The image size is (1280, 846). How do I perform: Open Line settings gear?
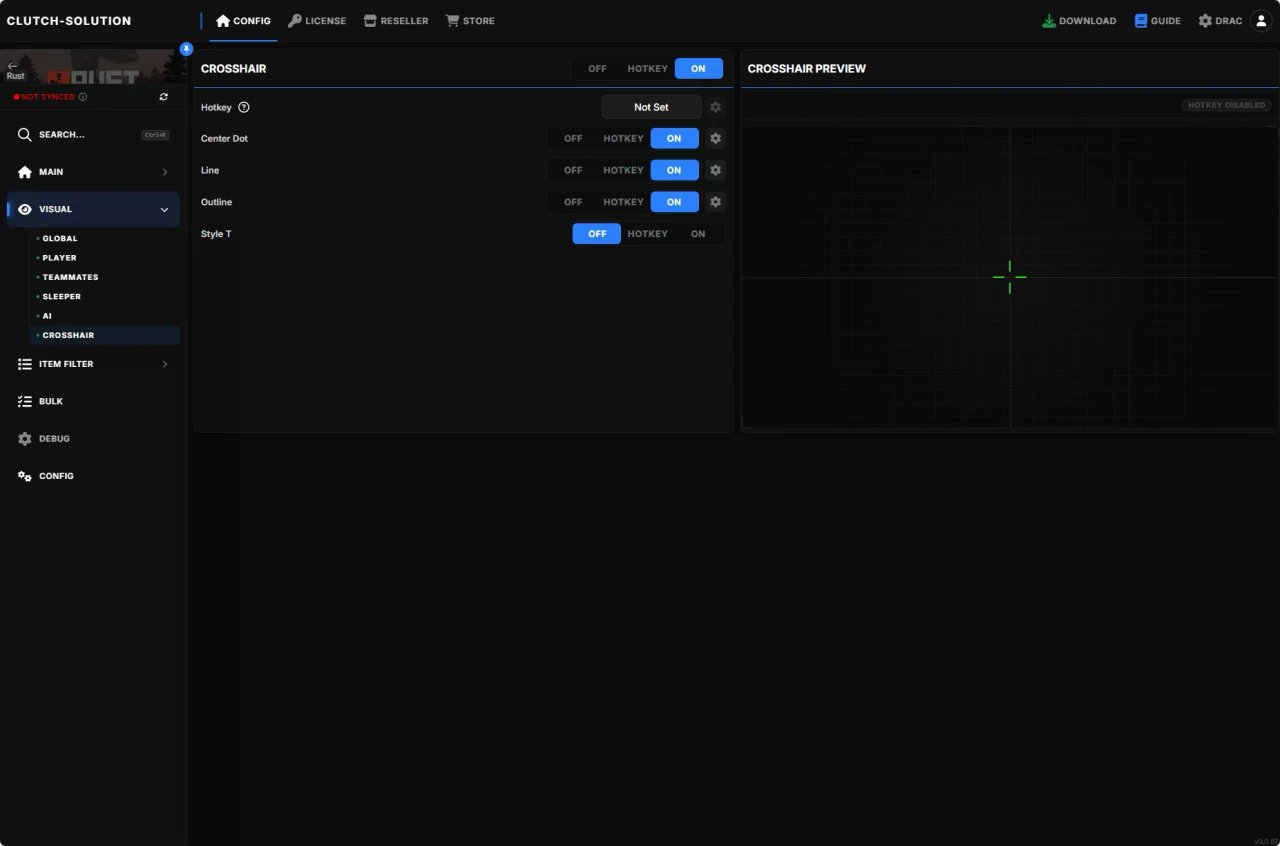[715, 170]
